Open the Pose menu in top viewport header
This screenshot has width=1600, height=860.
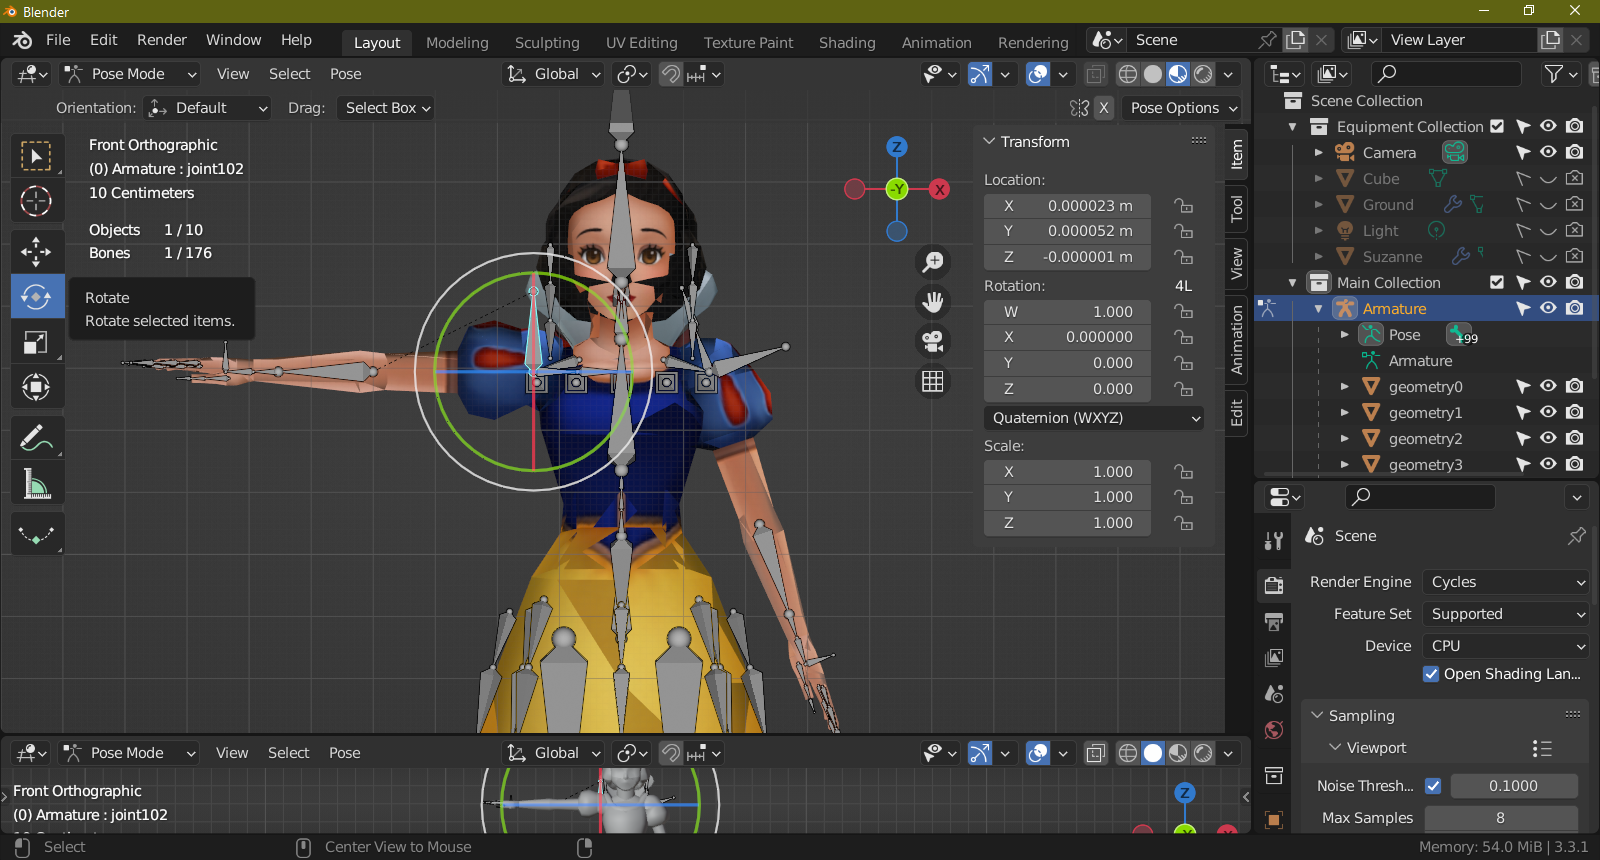coord(346,74)
